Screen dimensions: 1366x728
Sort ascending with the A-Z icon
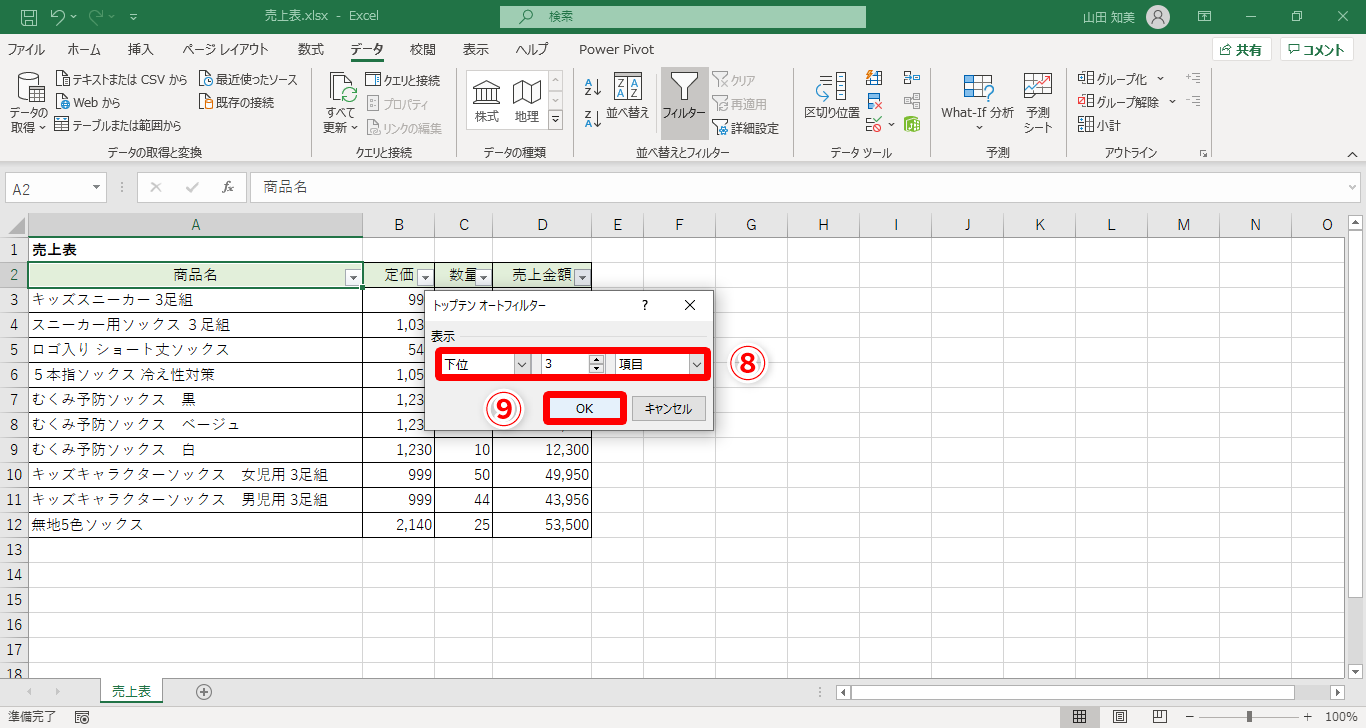coord(592,87)
